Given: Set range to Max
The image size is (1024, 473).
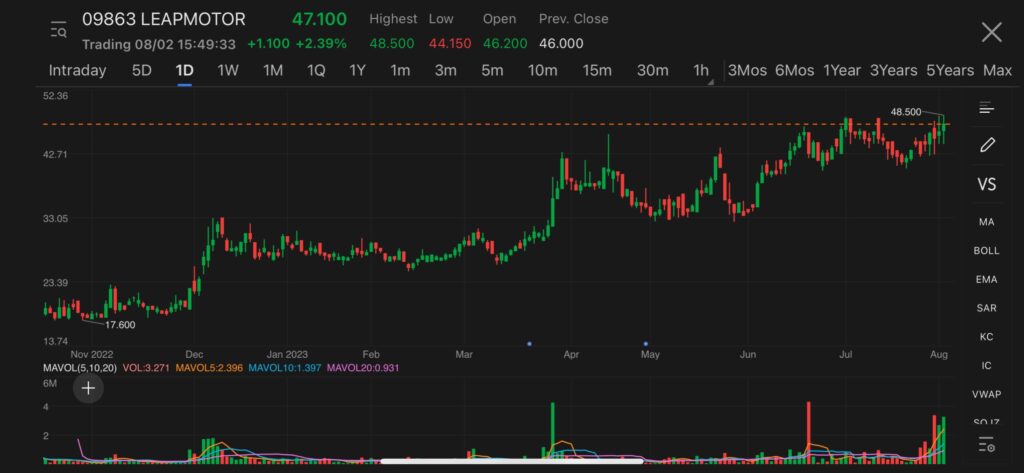Looking at the screenshot, I should 997,71.
